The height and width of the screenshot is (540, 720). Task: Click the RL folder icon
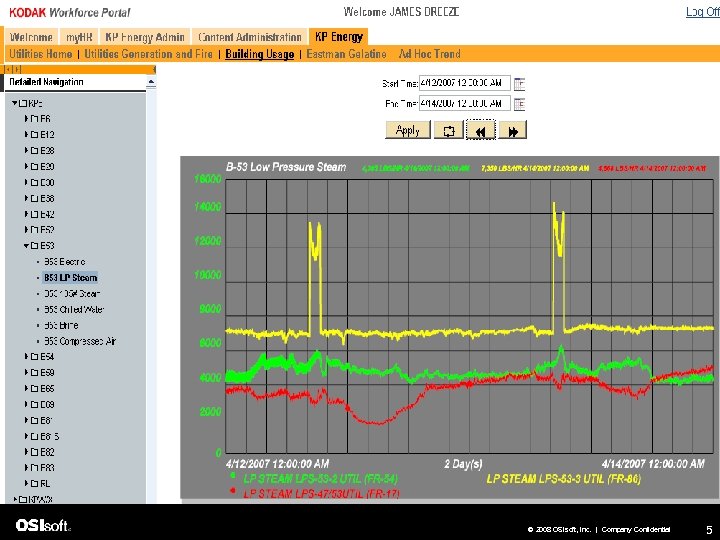point(34,483)
